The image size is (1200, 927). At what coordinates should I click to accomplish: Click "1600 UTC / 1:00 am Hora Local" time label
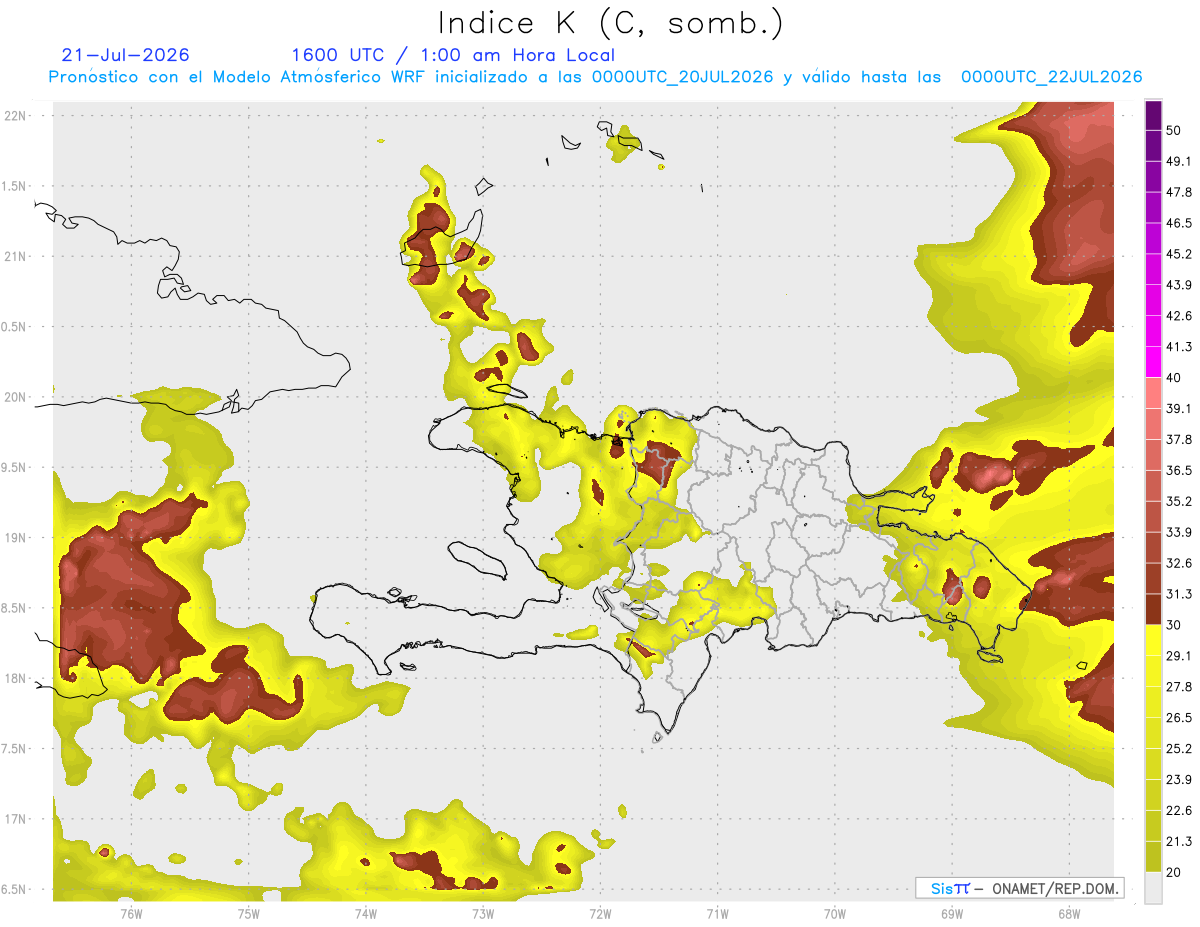pos(453,55)
